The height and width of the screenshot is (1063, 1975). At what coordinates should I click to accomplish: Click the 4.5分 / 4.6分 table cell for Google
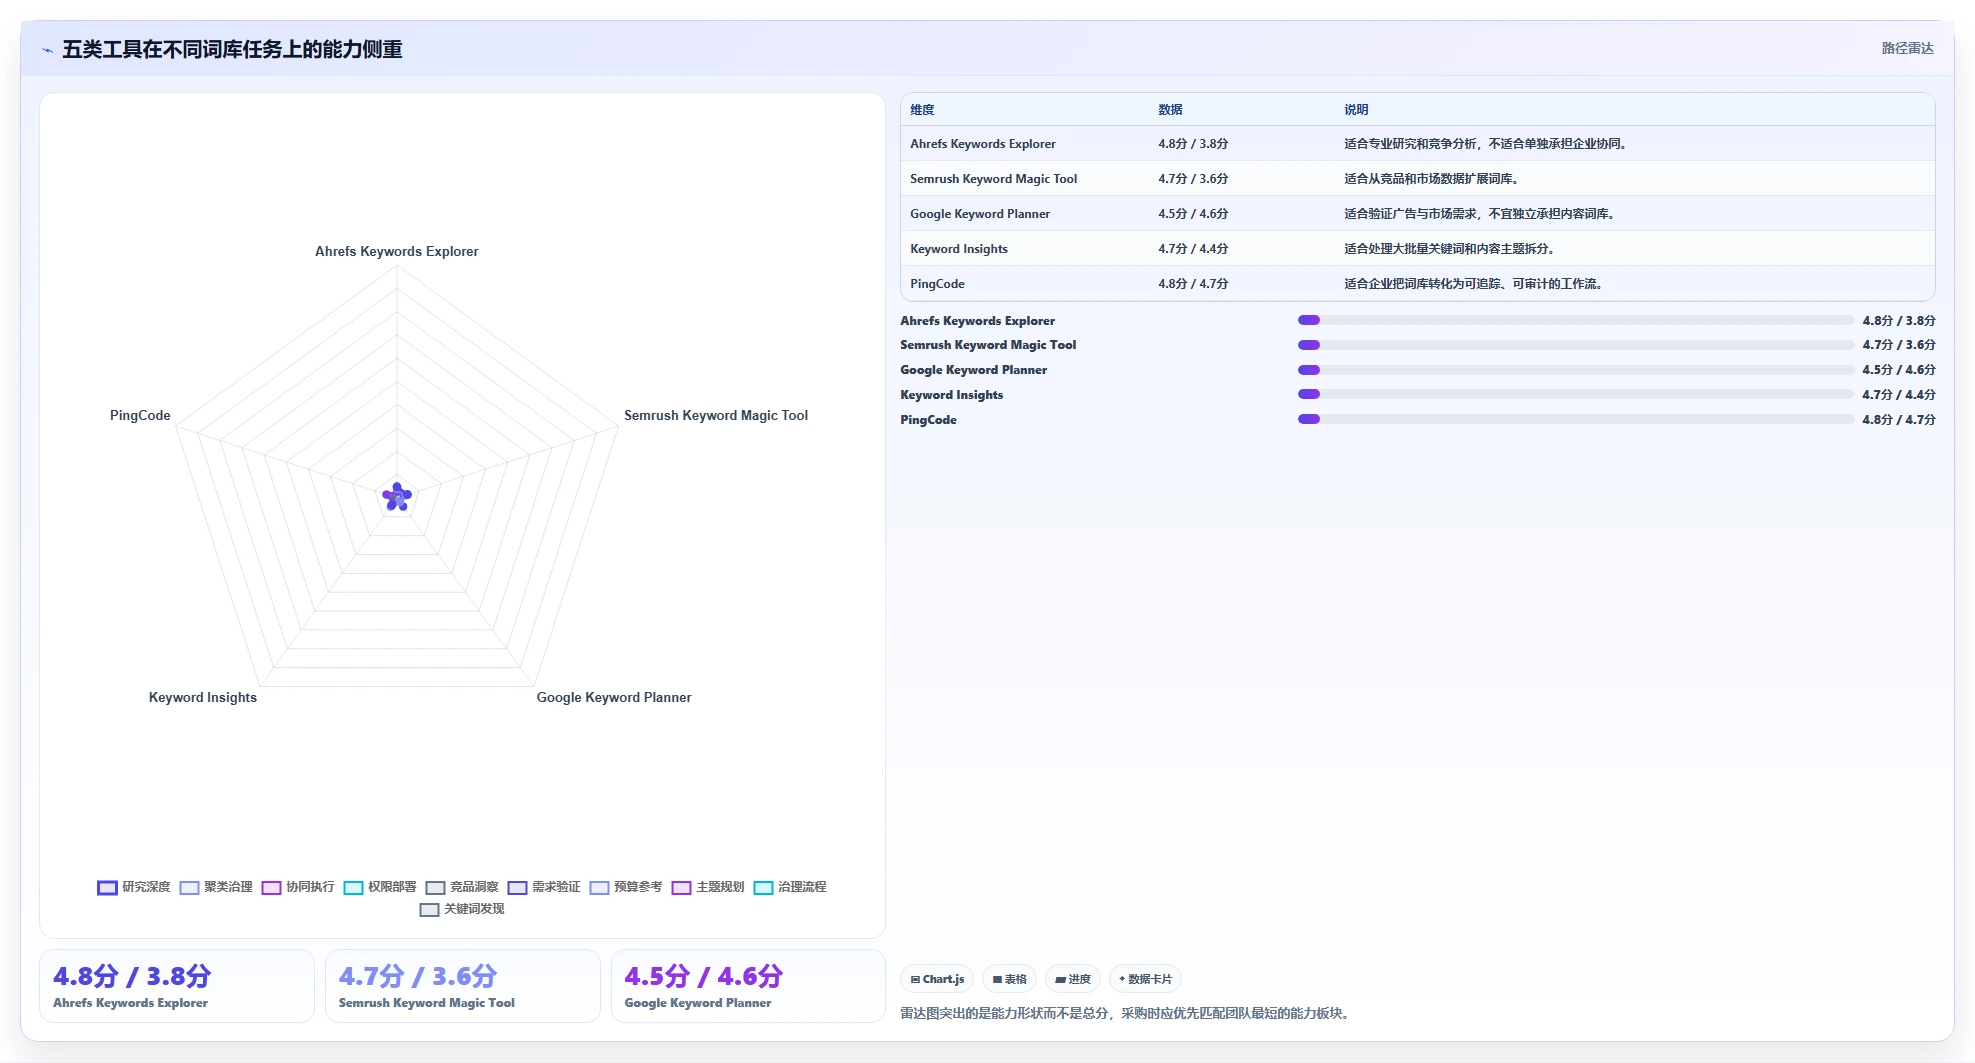point(1193,214)
